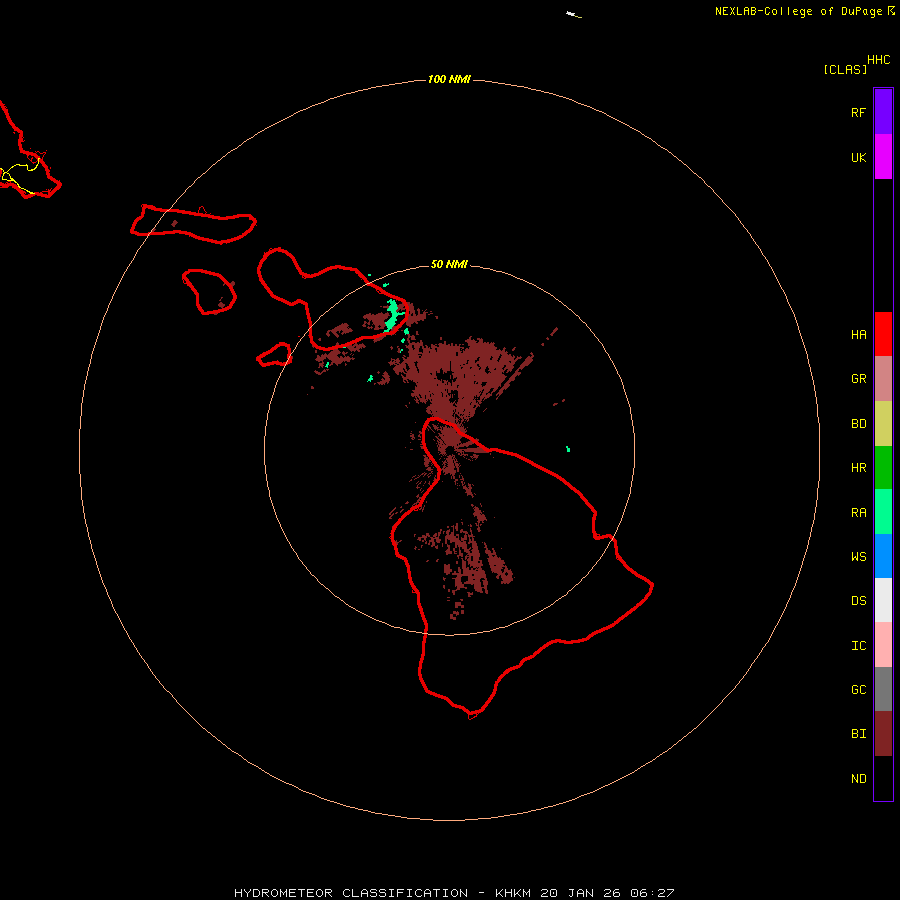The height and width of the screenshot is (900, 900).
Task: Click the HA legend label
Action: tap(858, 334)
